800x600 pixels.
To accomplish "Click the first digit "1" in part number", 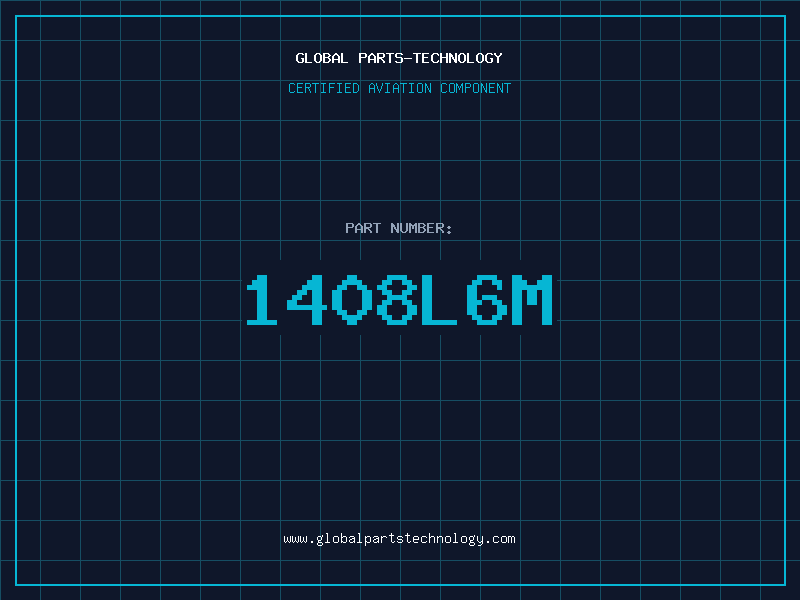I will coord(263,300).
